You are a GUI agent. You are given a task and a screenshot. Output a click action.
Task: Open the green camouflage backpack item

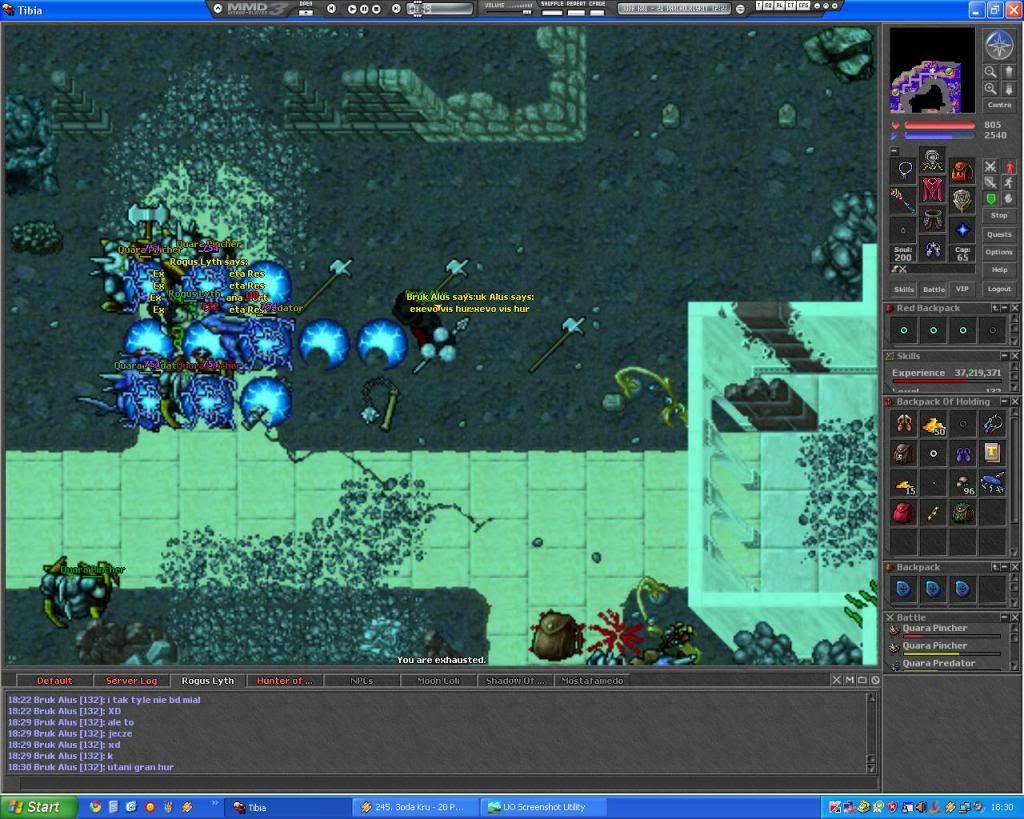(x=963, y=513)
